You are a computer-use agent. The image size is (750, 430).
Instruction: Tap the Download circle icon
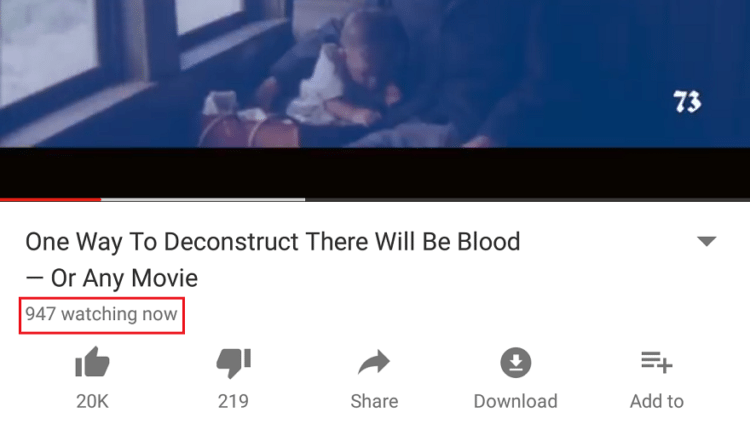[x=516, y=362]
